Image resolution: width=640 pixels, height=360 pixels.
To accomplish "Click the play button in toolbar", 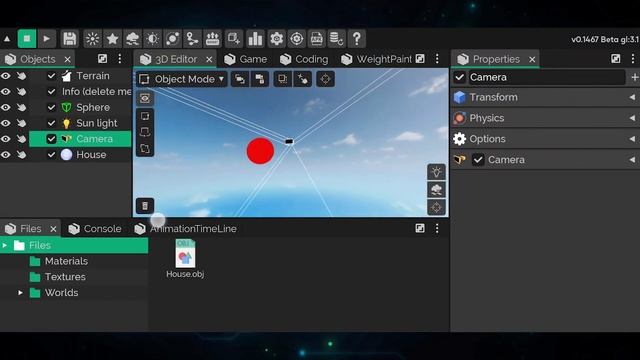I will (x=47, y=39).
